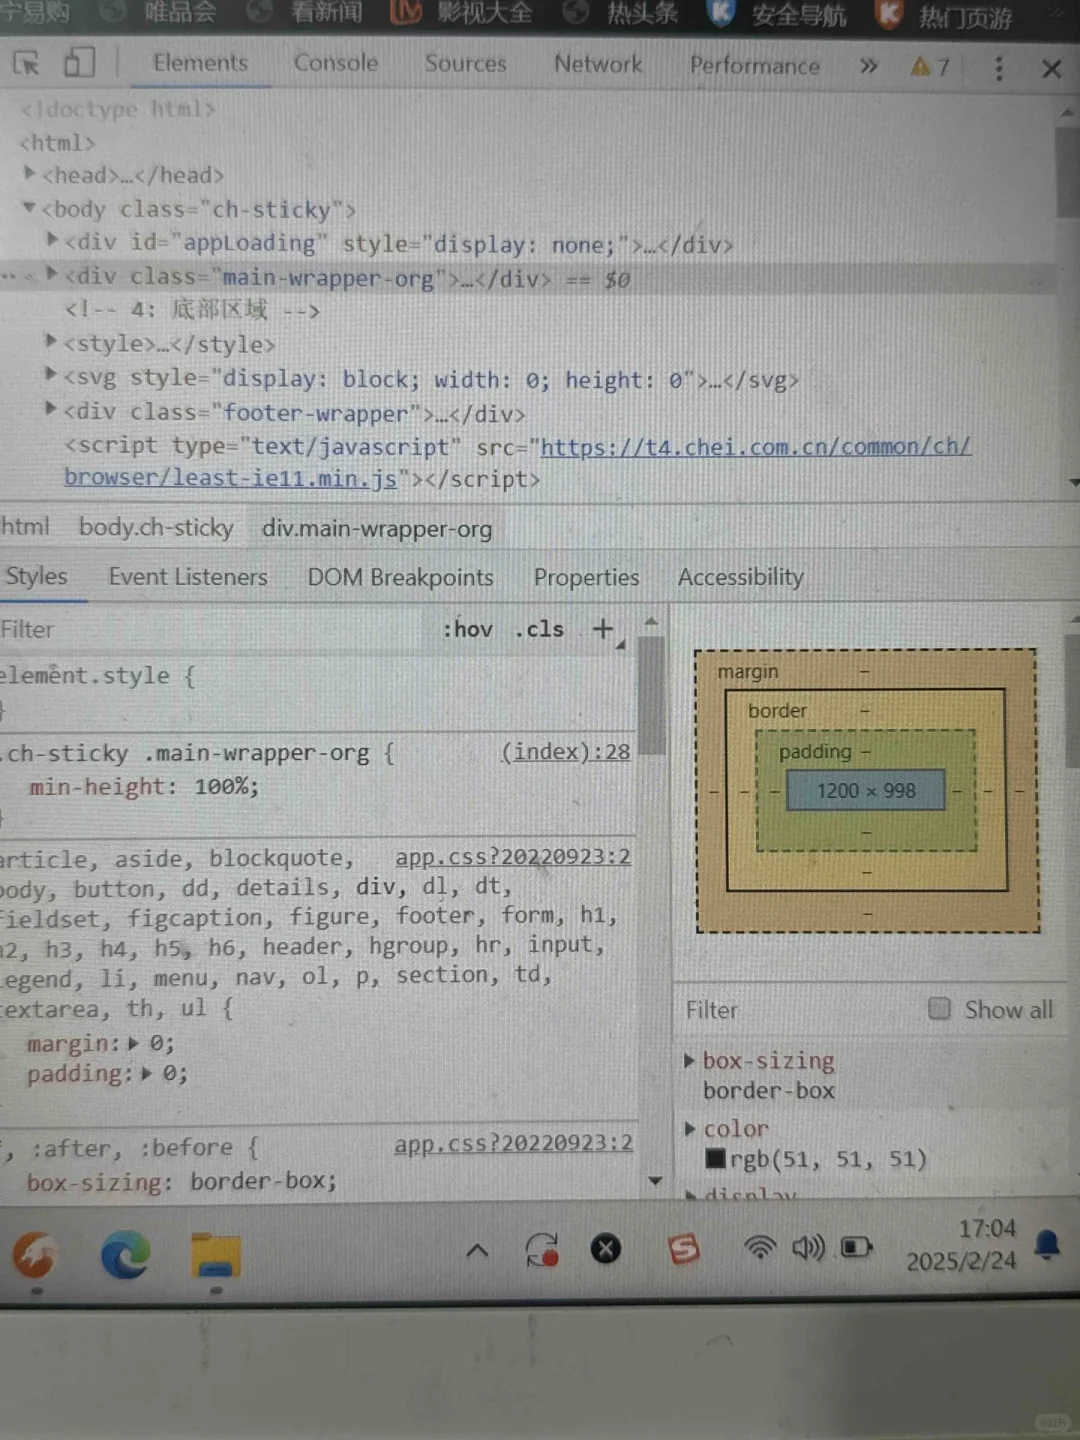Expand the computed color property
This screenshot has height=1440, width=1080.
(689, 1129)
